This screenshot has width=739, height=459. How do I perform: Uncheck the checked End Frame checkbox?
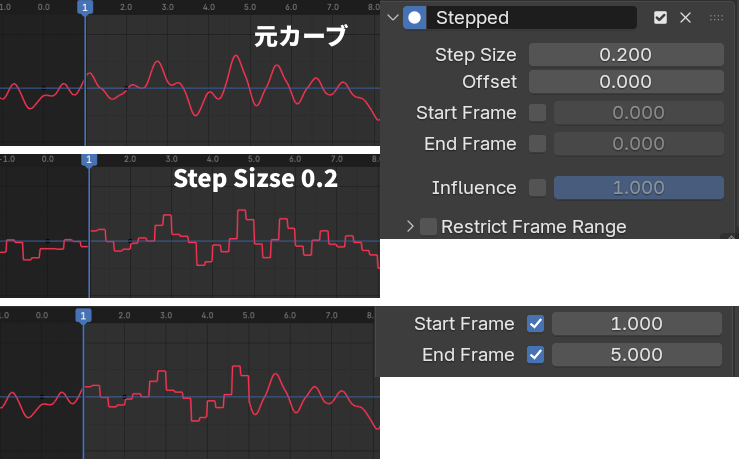(x=535, y=354)
